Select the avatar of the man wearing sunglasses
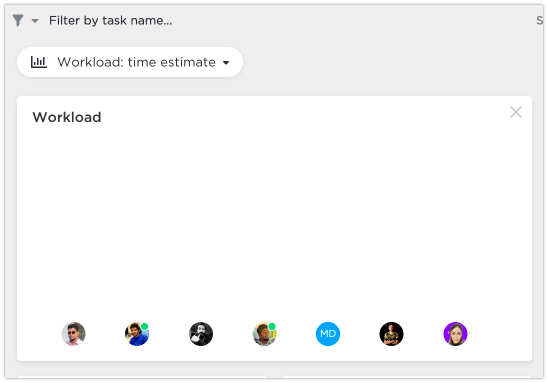The image size is (548, 383). (73, 334)
